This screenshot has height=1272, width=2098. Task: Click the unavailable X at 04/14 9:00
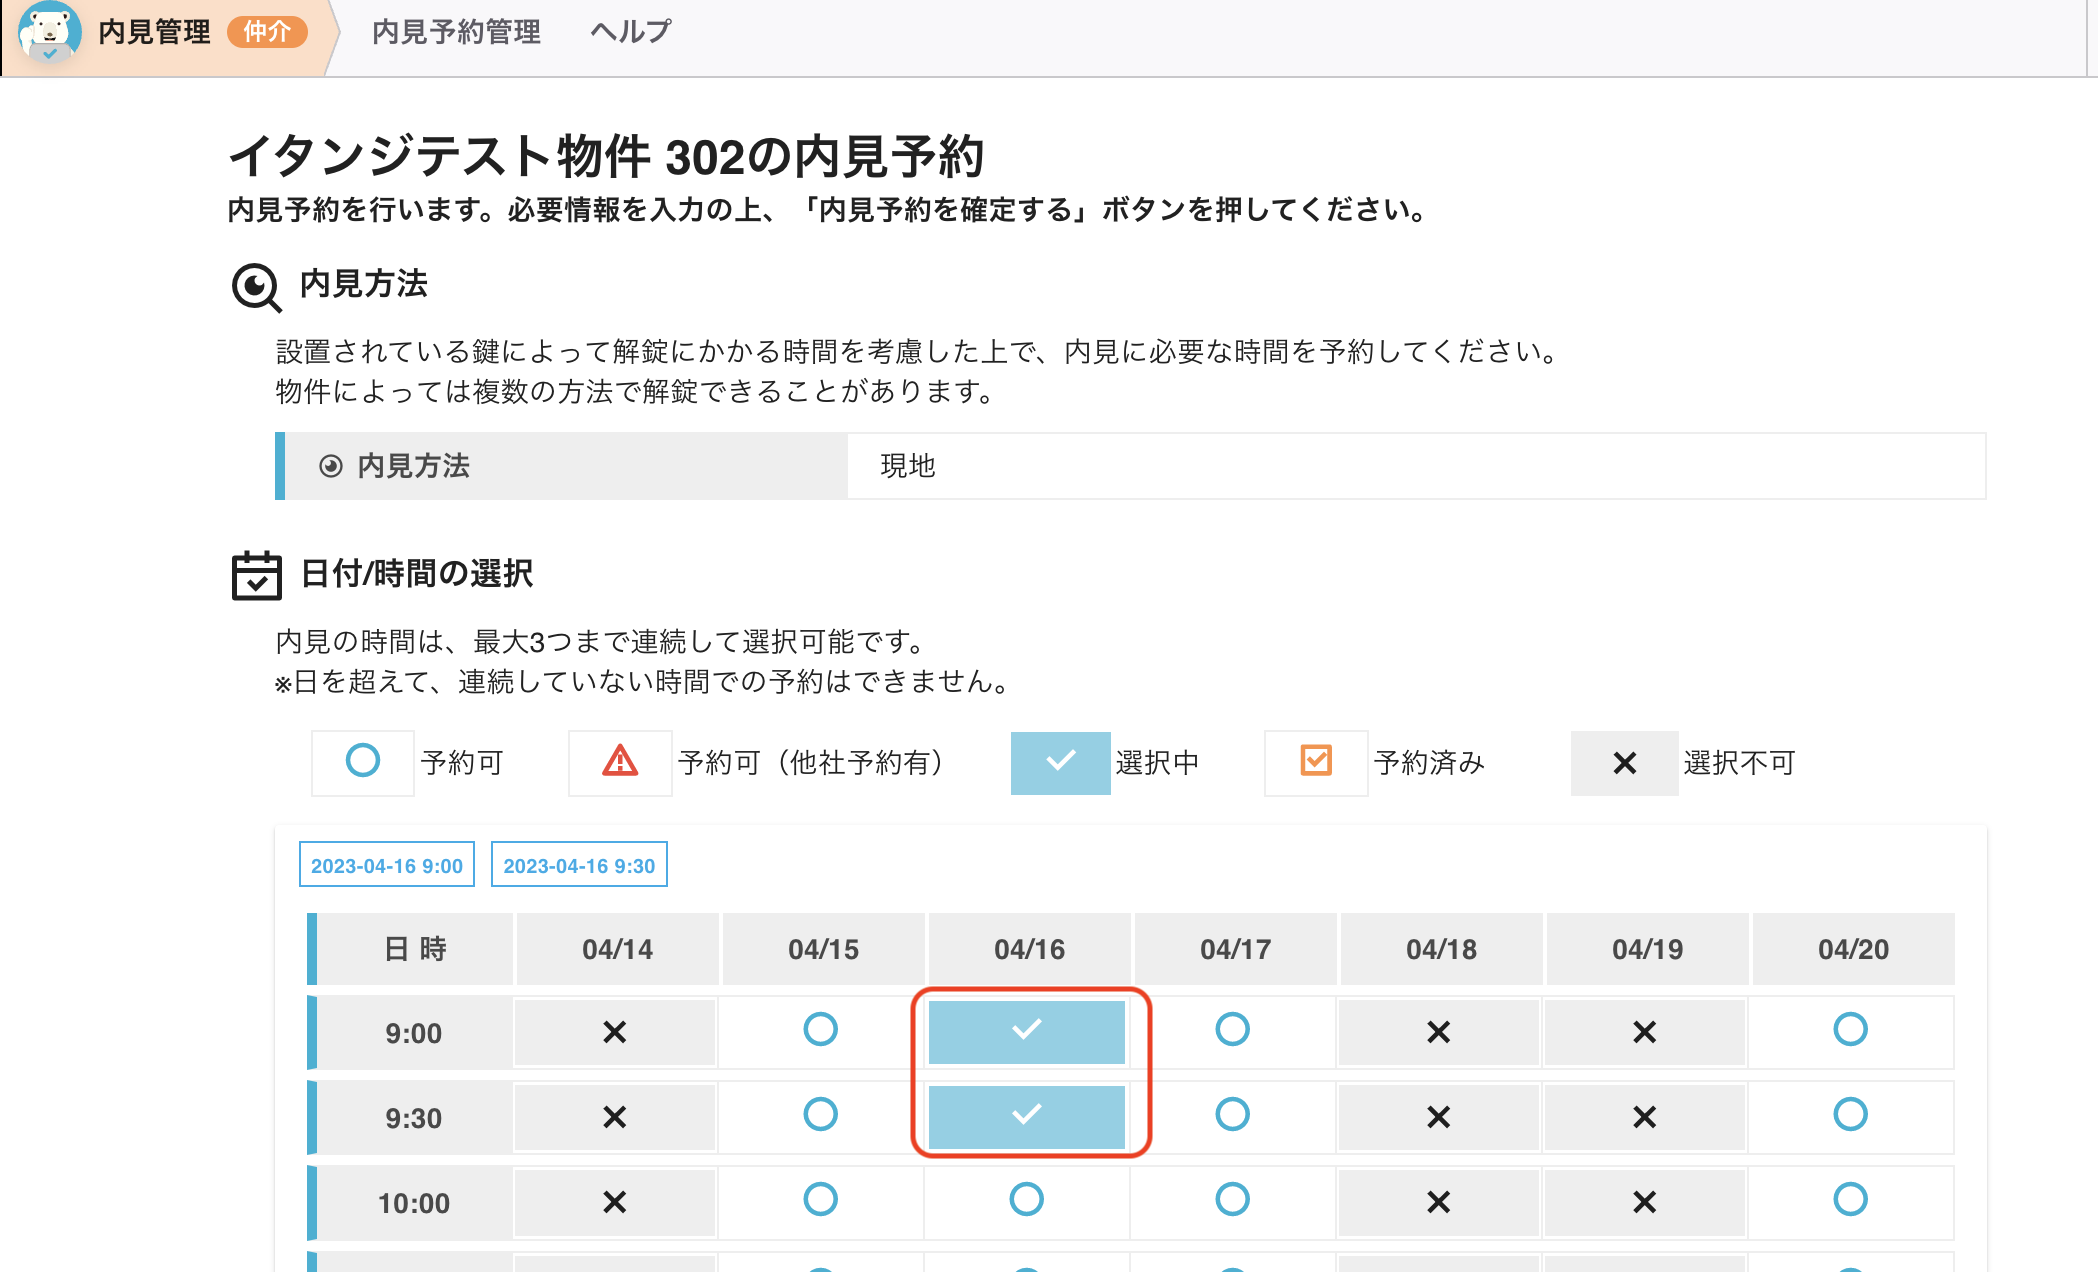(615, 1032)
